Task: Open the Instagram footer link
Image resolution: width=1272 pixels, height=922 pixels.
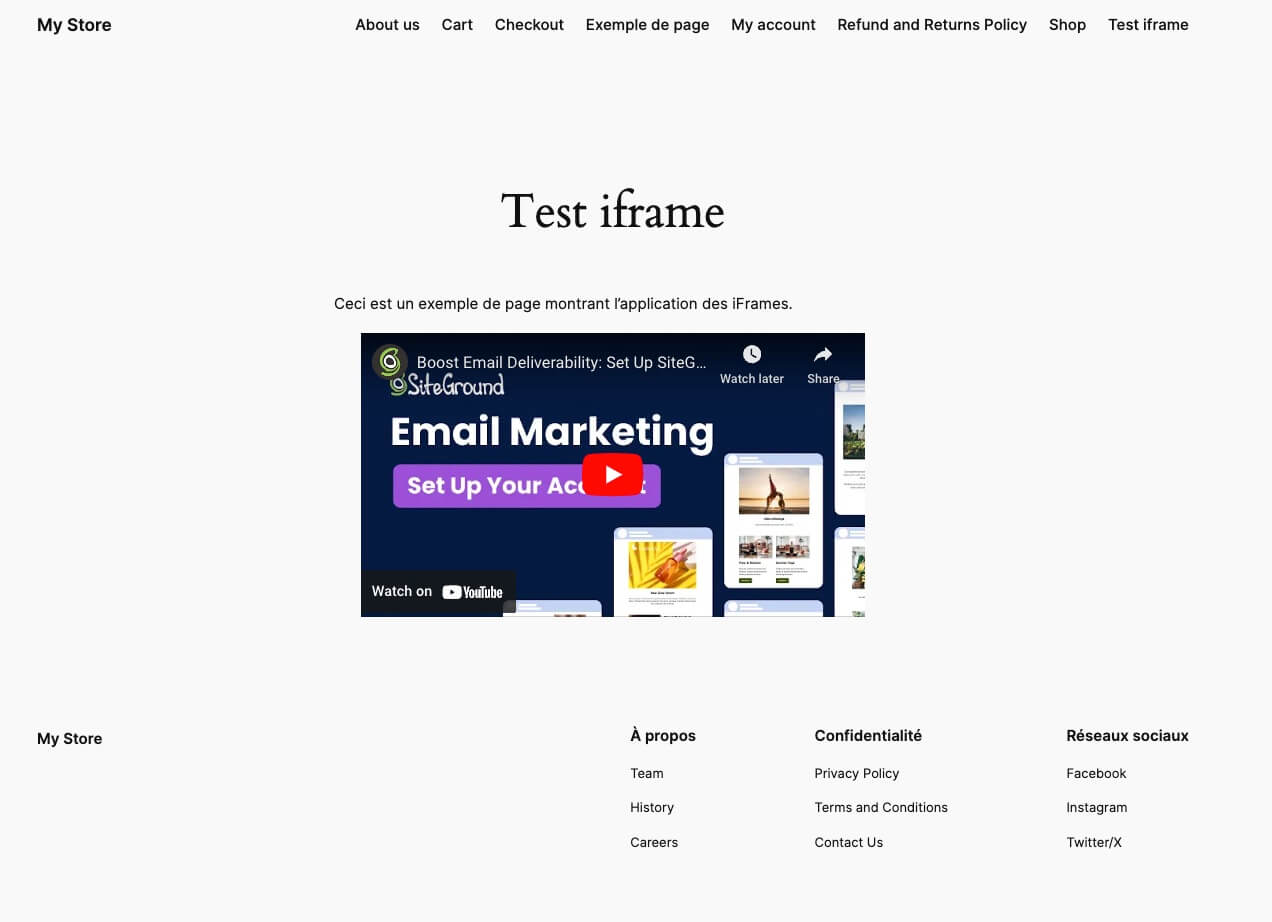Action: (1096, 807)
